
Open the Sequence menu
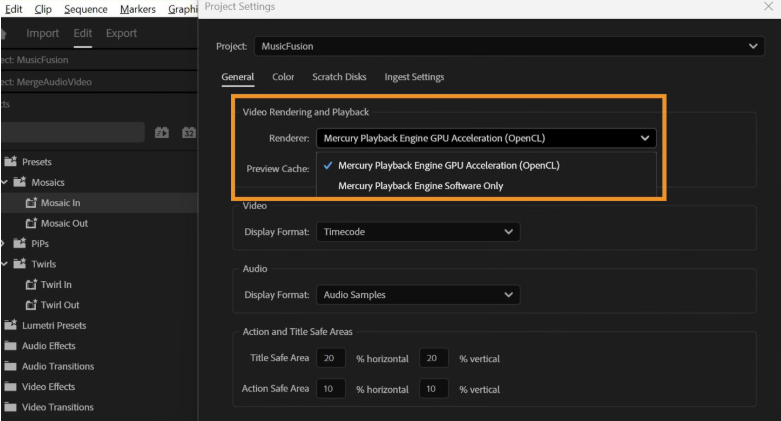[x=86, y=9]
